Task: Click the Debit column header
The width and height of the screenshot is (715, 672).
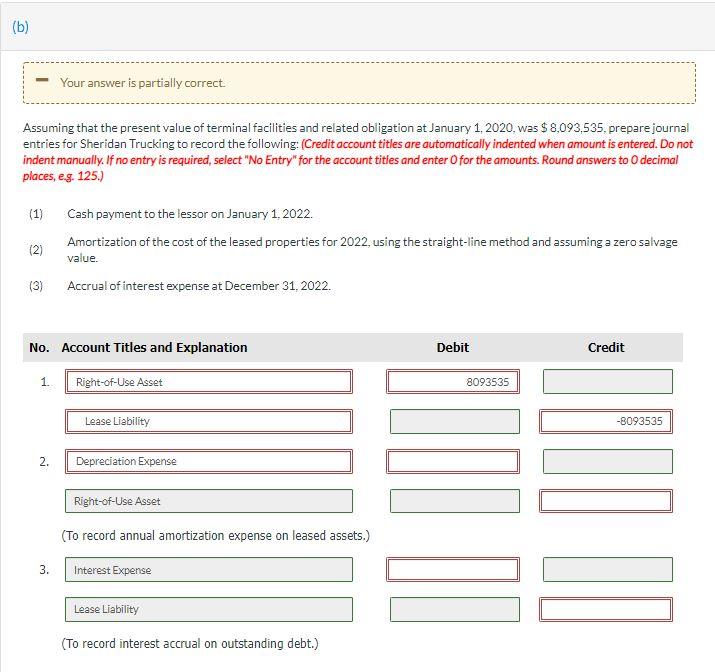Action: tap(453, 347)
